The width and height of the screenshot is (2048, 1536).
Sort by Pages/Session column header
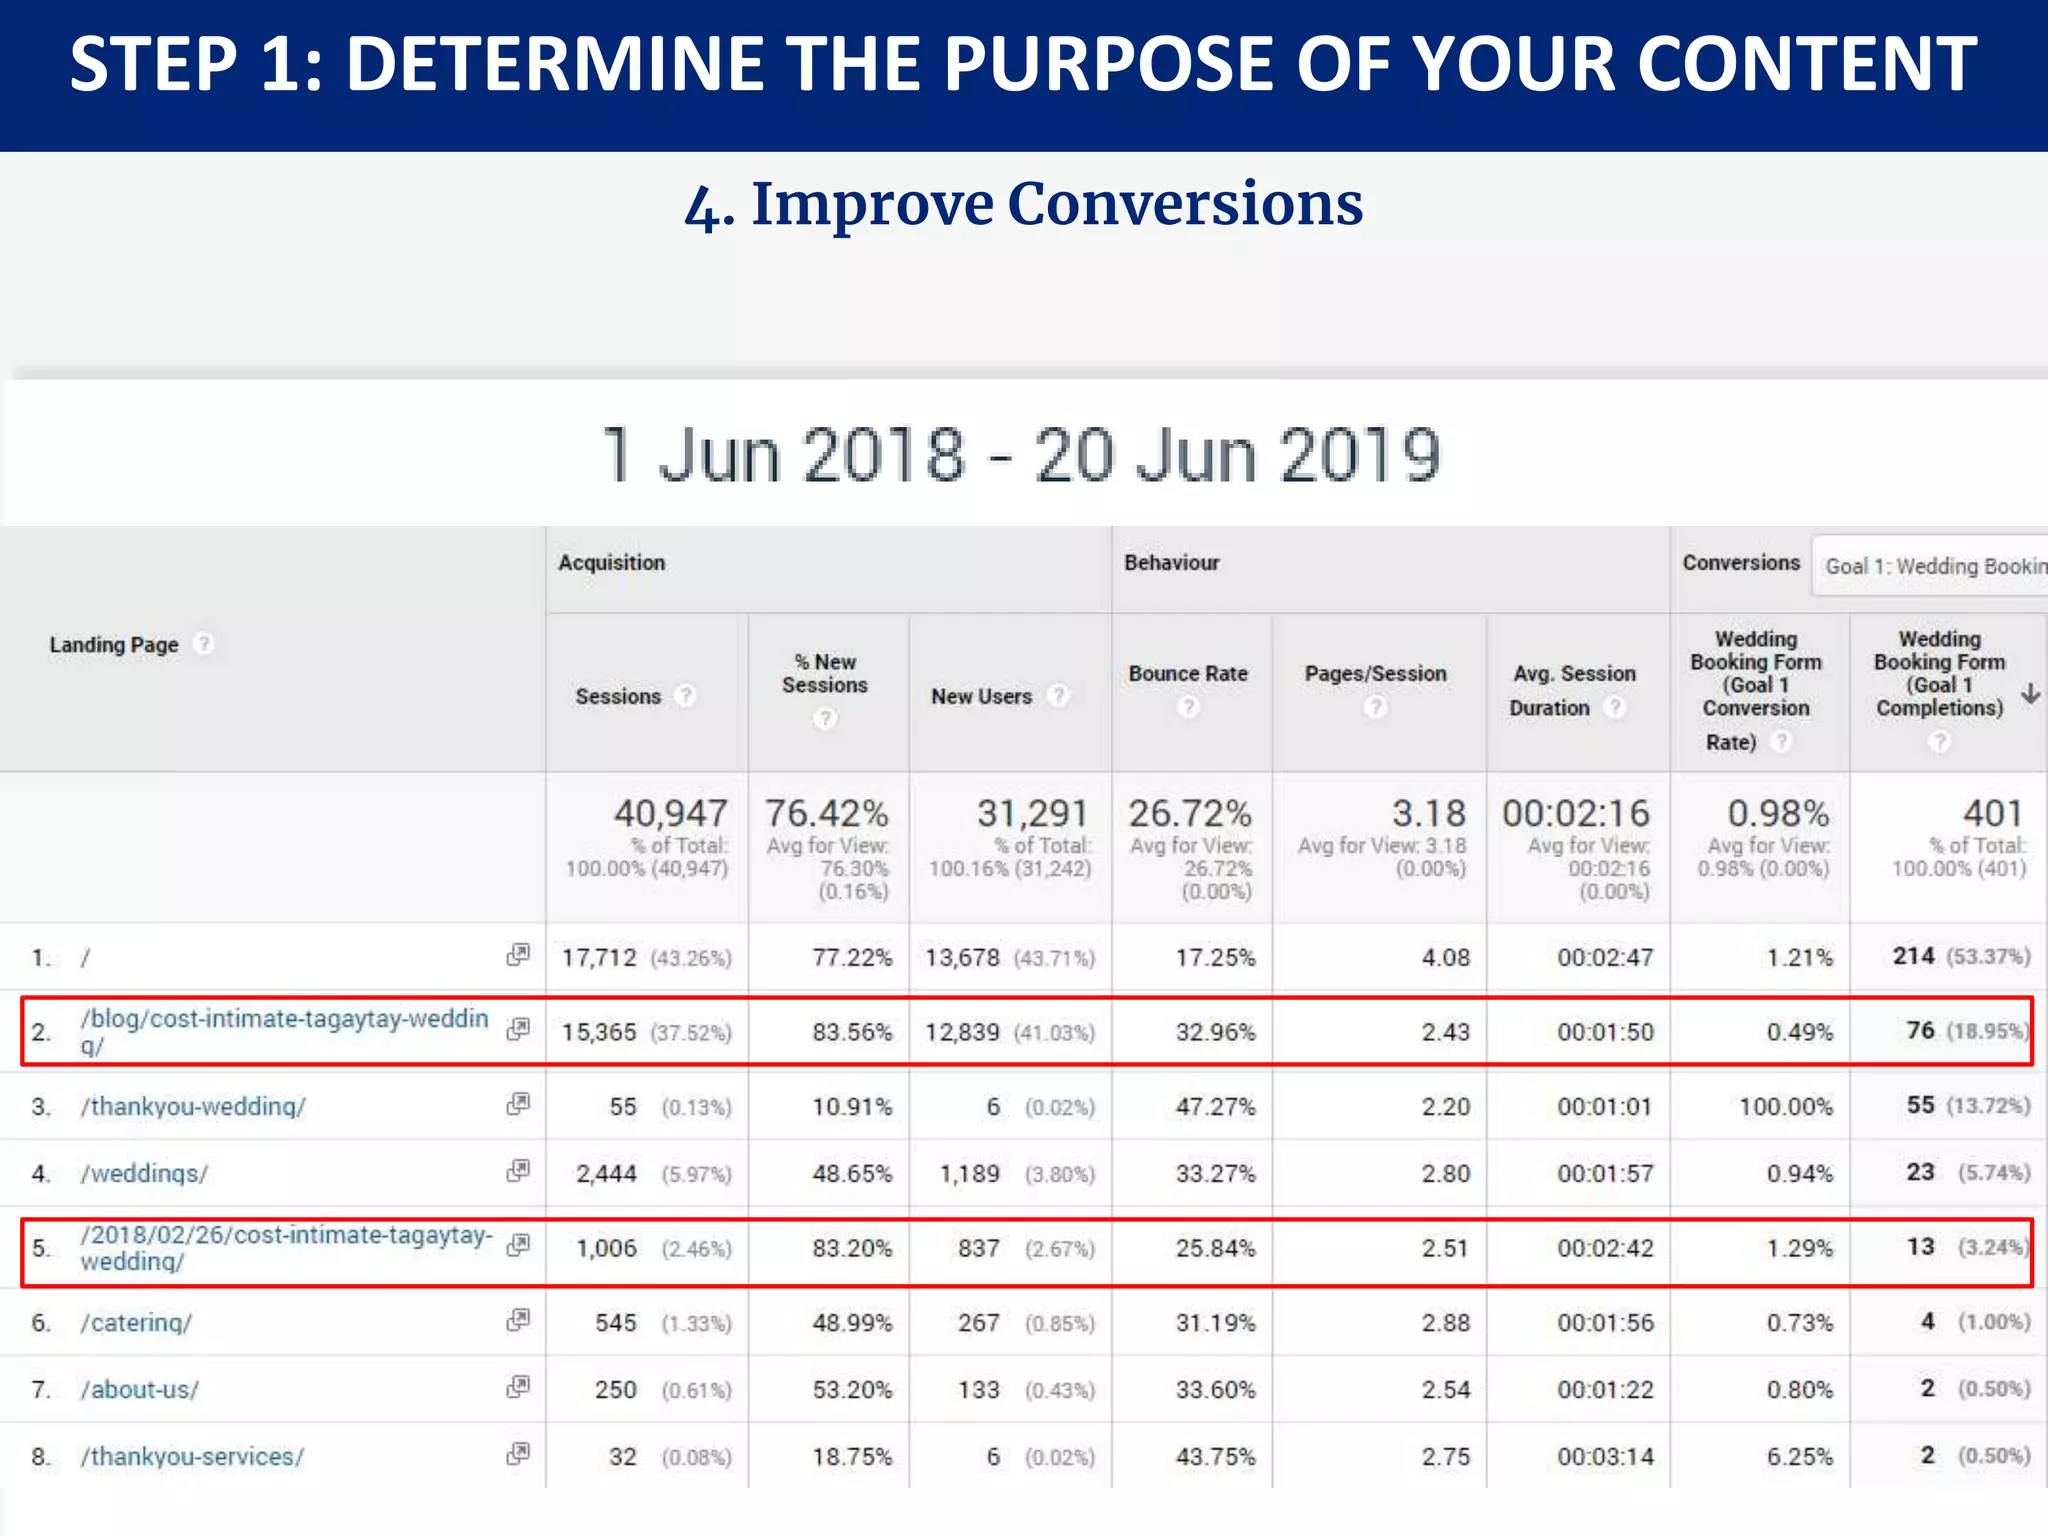pos(1375,674)
